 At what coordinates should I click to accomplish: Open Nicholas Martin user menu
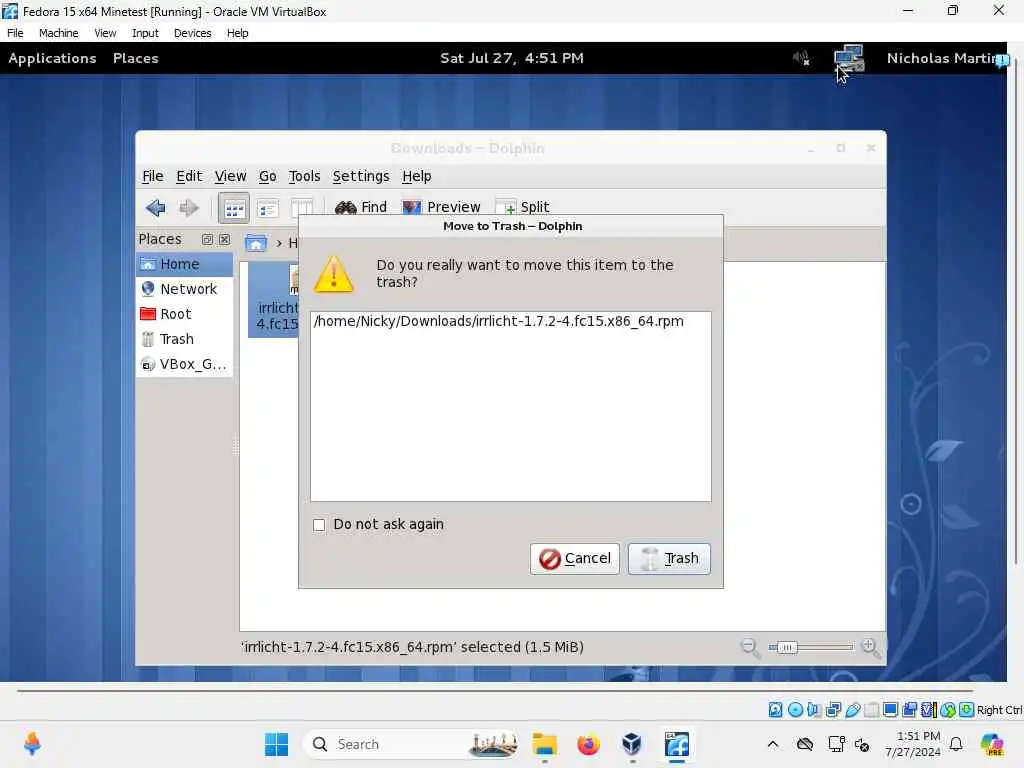pyautogui.click(x=941, y=58)
